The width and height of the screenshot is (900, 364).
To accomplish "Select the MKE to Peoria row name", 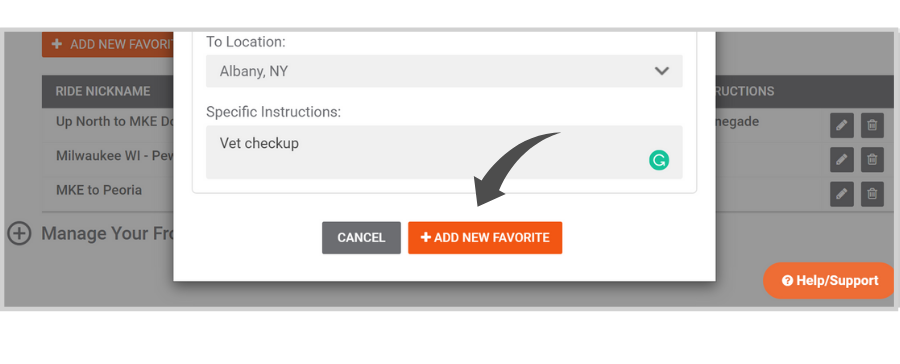I will point(99,190).
